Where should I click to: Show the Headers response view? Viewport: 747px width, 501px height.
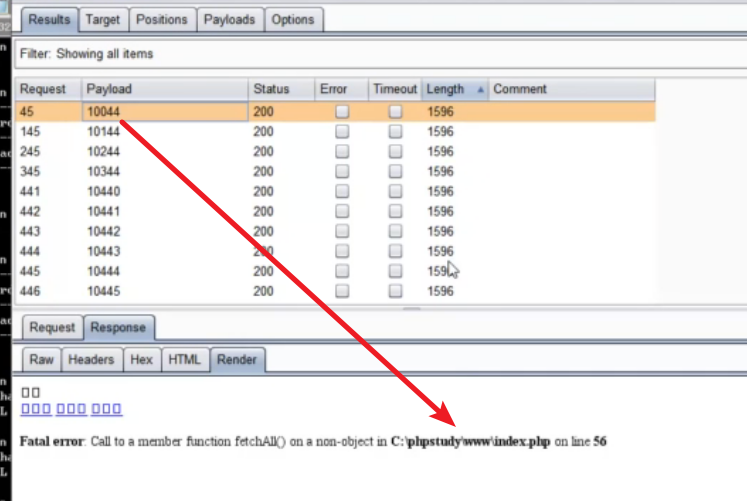(91, 360)
